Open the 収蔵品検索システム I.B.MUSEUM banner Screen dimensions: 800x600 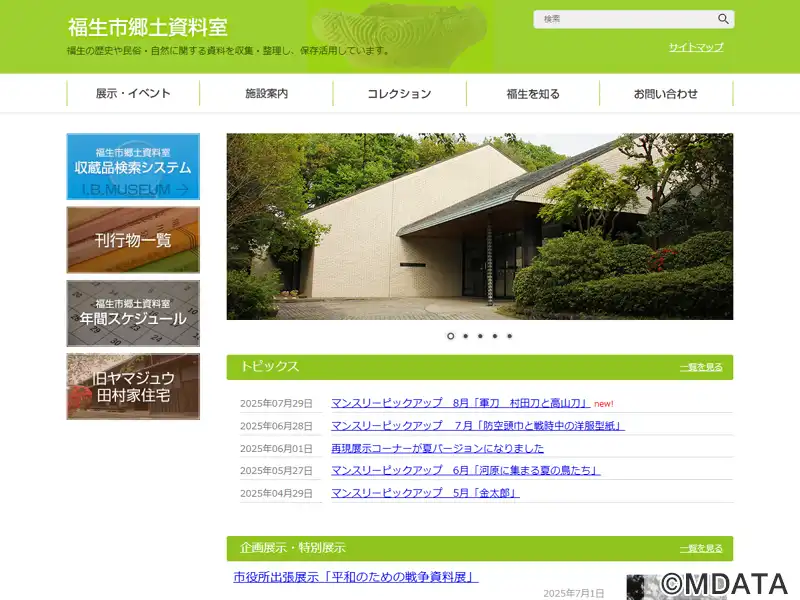[x=133, y=166]
